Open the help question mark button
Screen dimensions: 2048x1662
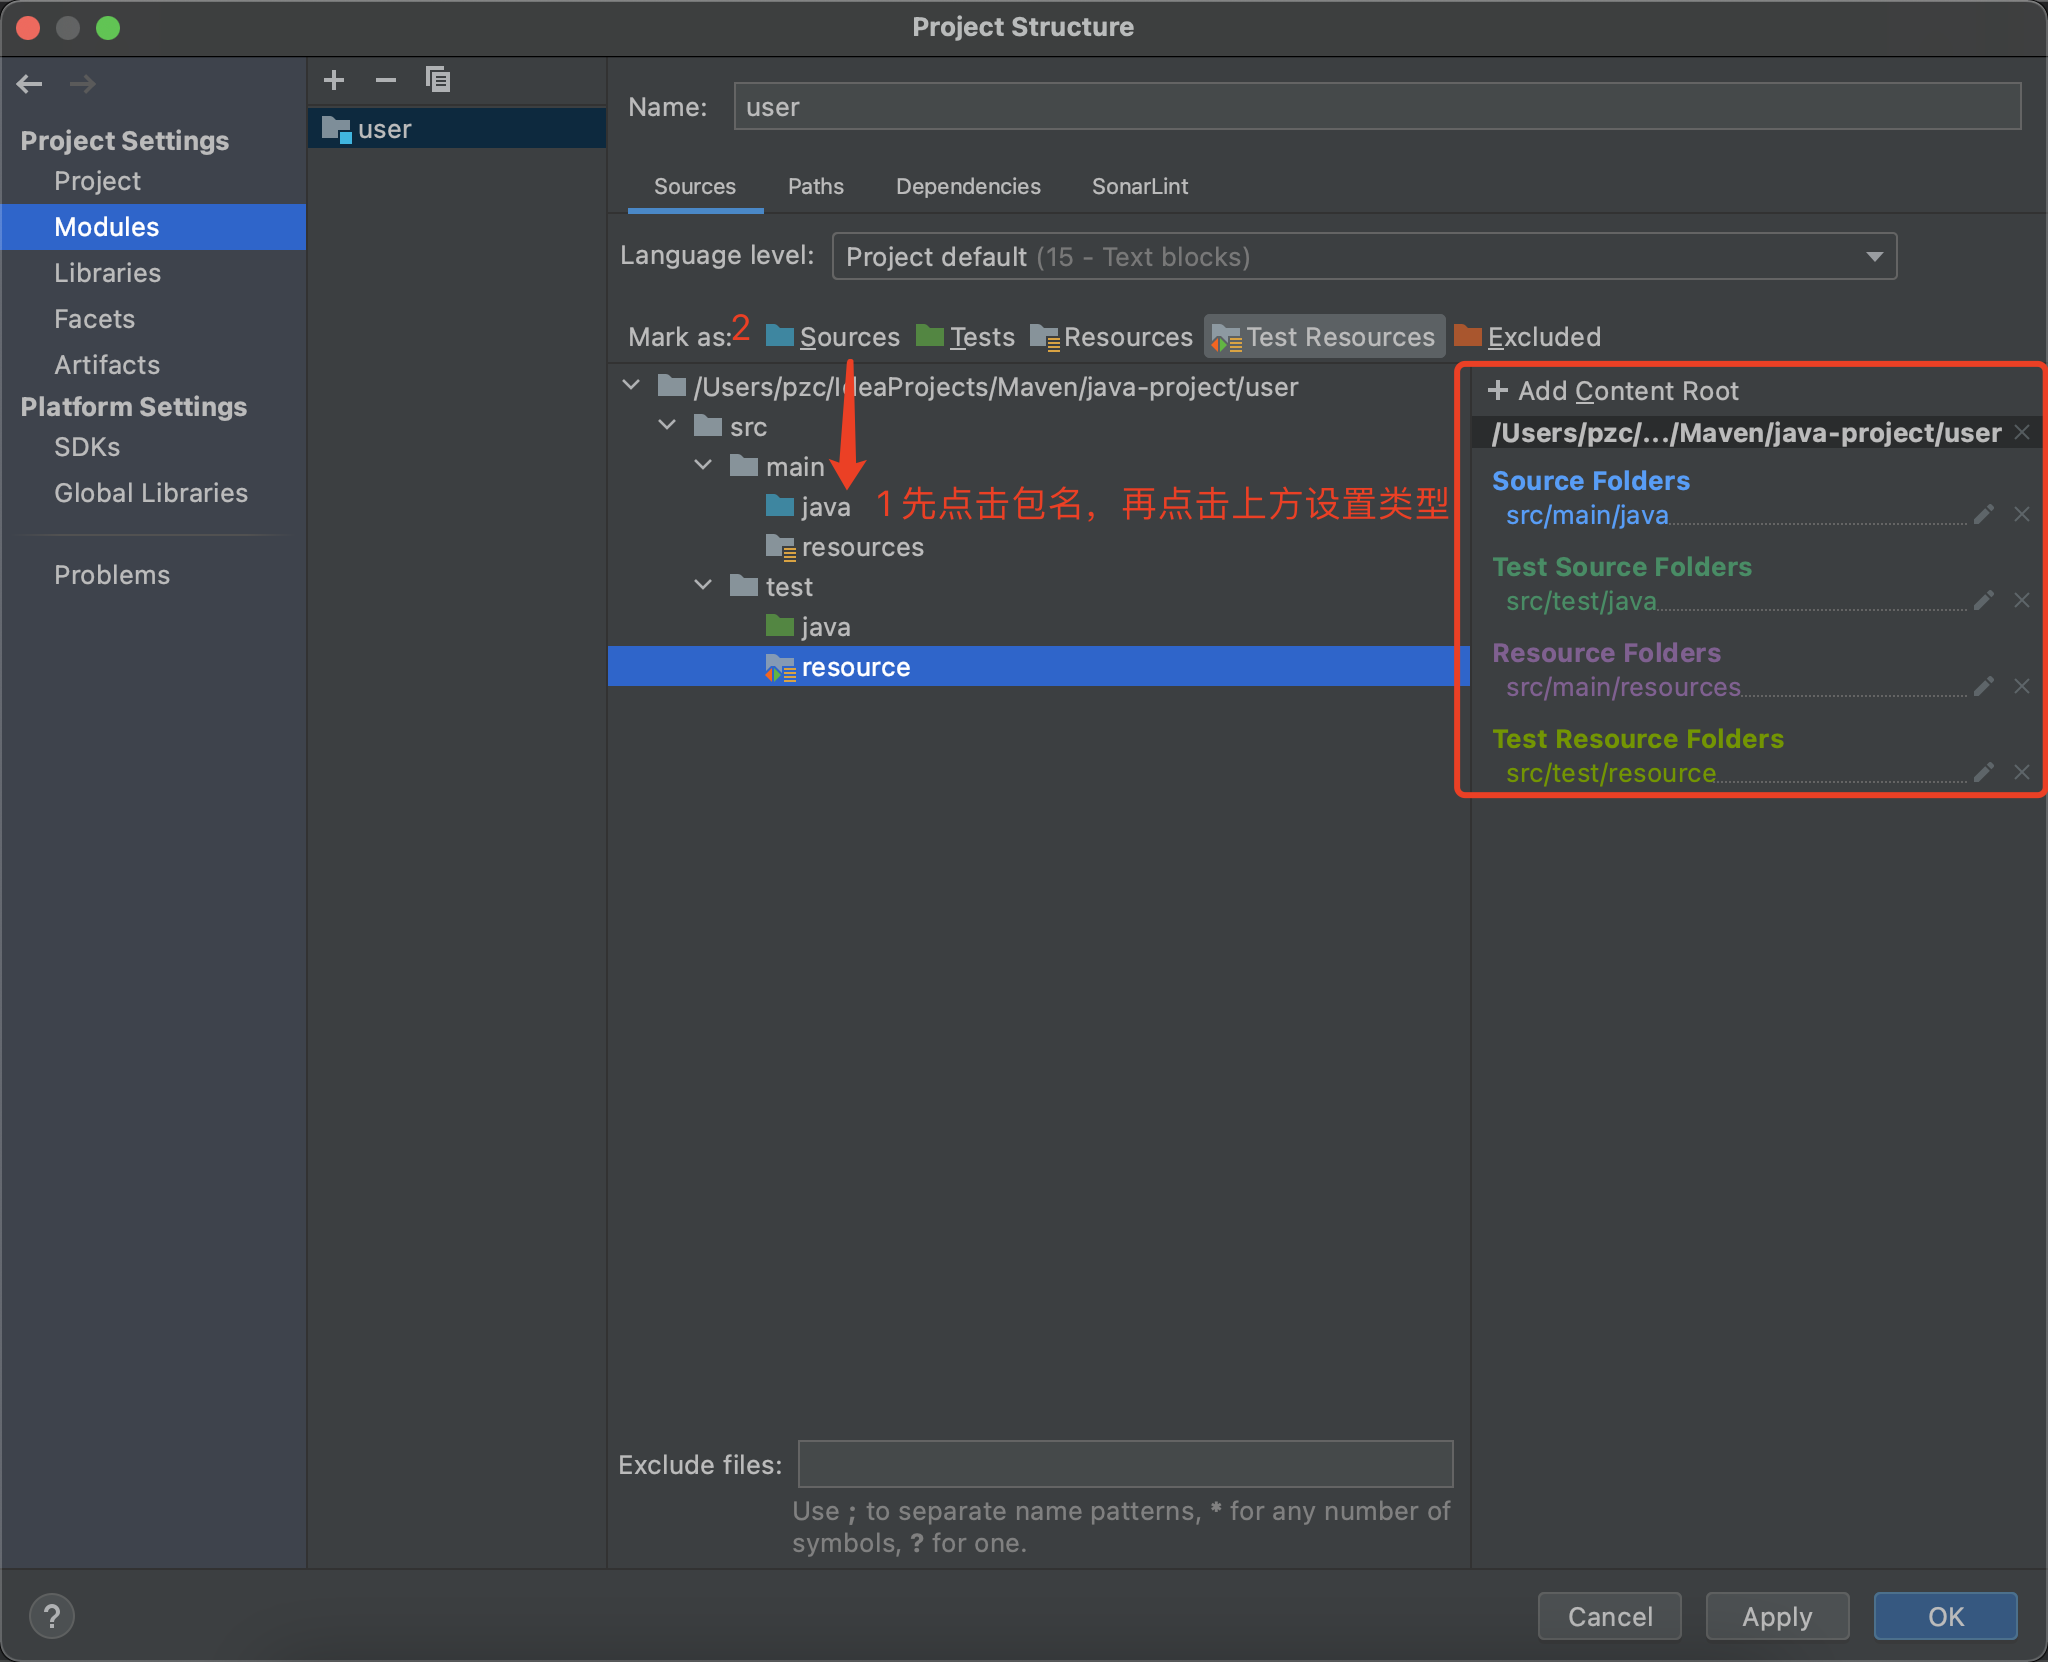tap(52, 1616)
